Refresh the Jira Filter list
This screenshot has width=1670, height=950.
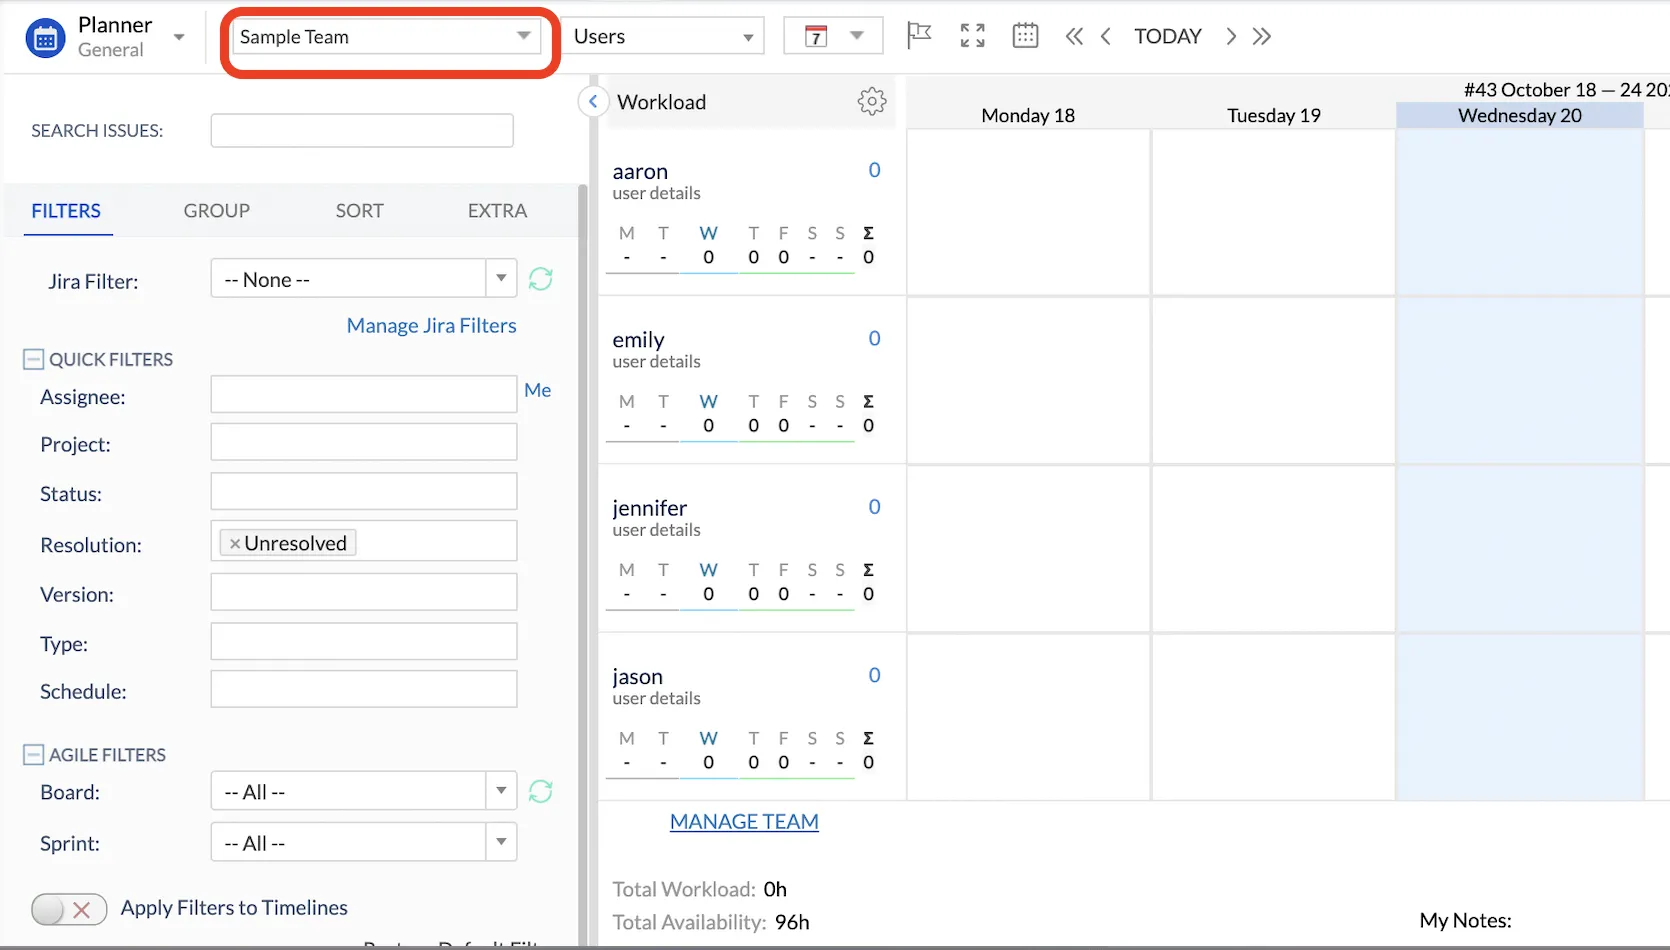(541, 278)
